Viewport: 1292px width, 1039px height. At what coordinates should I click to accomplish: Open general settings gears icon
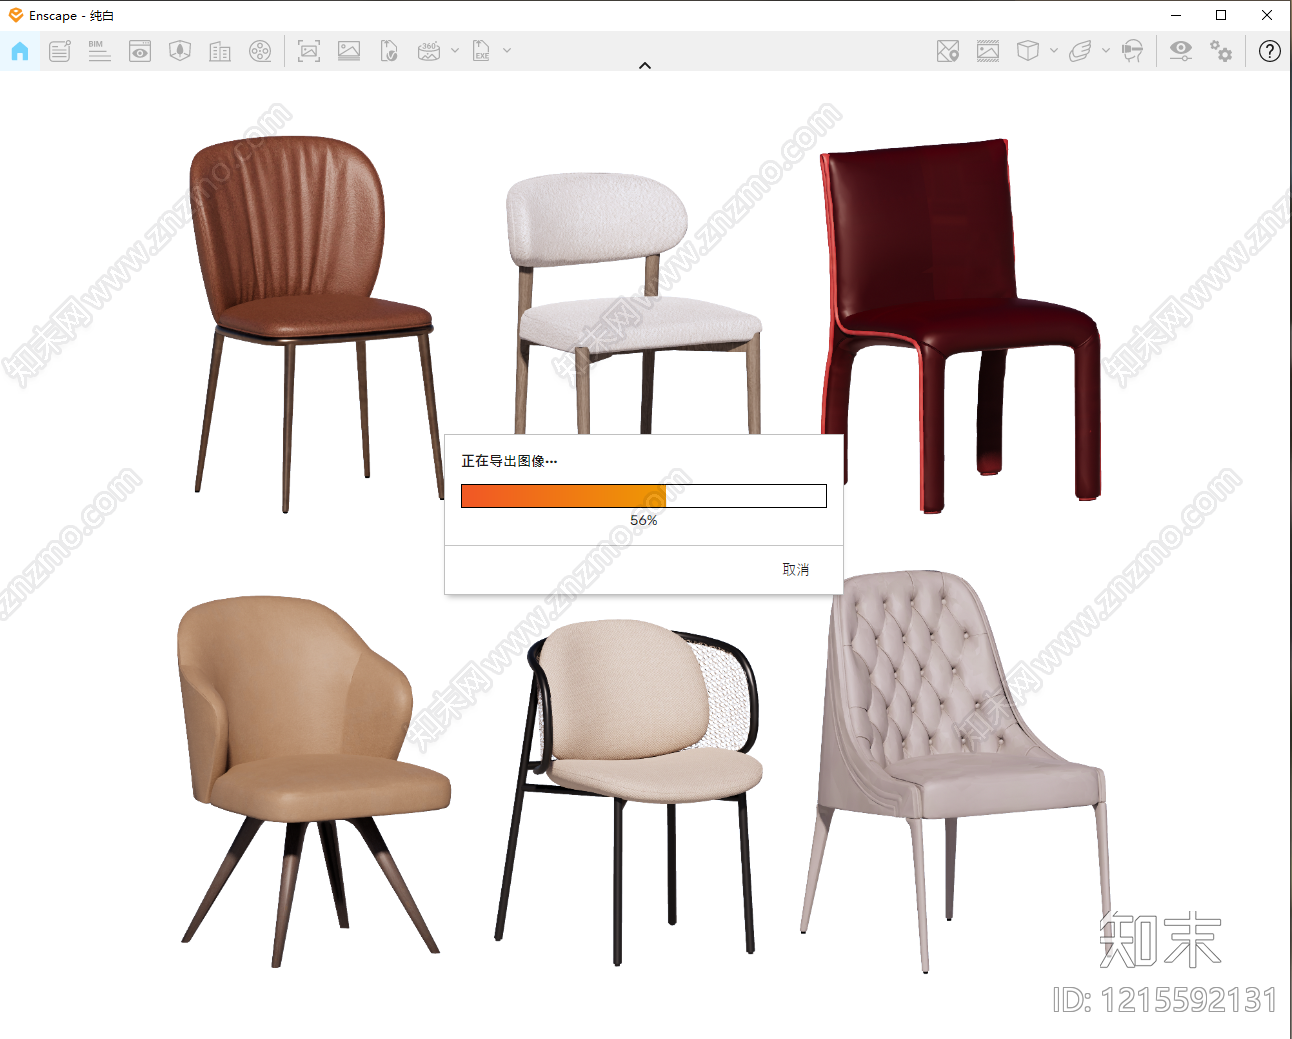tap(1221, 51)
